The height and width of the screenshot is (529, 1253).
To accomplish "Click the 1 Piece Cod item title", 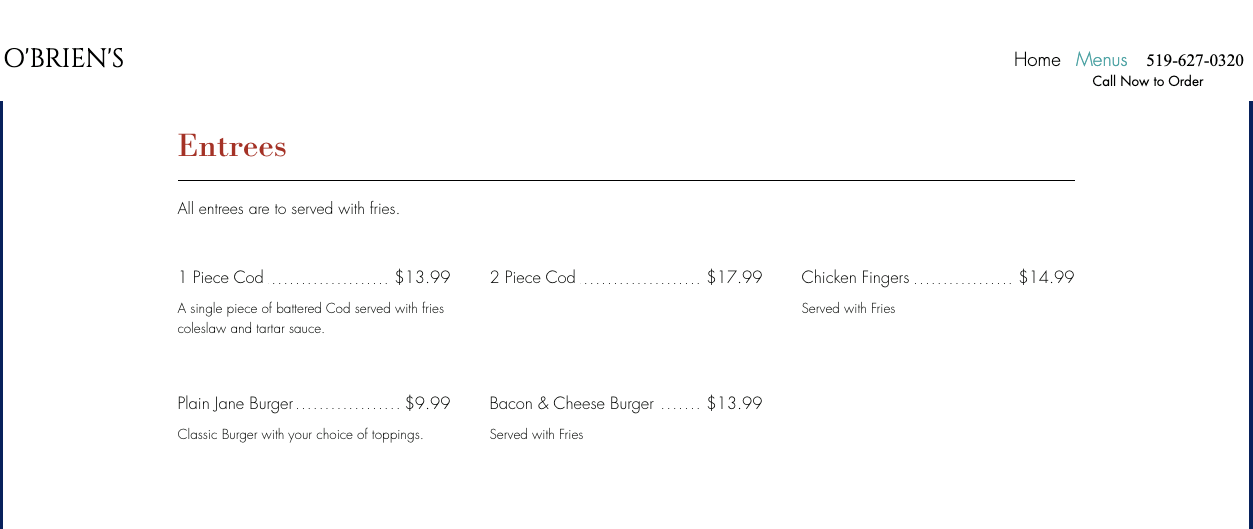I will 221,278.
